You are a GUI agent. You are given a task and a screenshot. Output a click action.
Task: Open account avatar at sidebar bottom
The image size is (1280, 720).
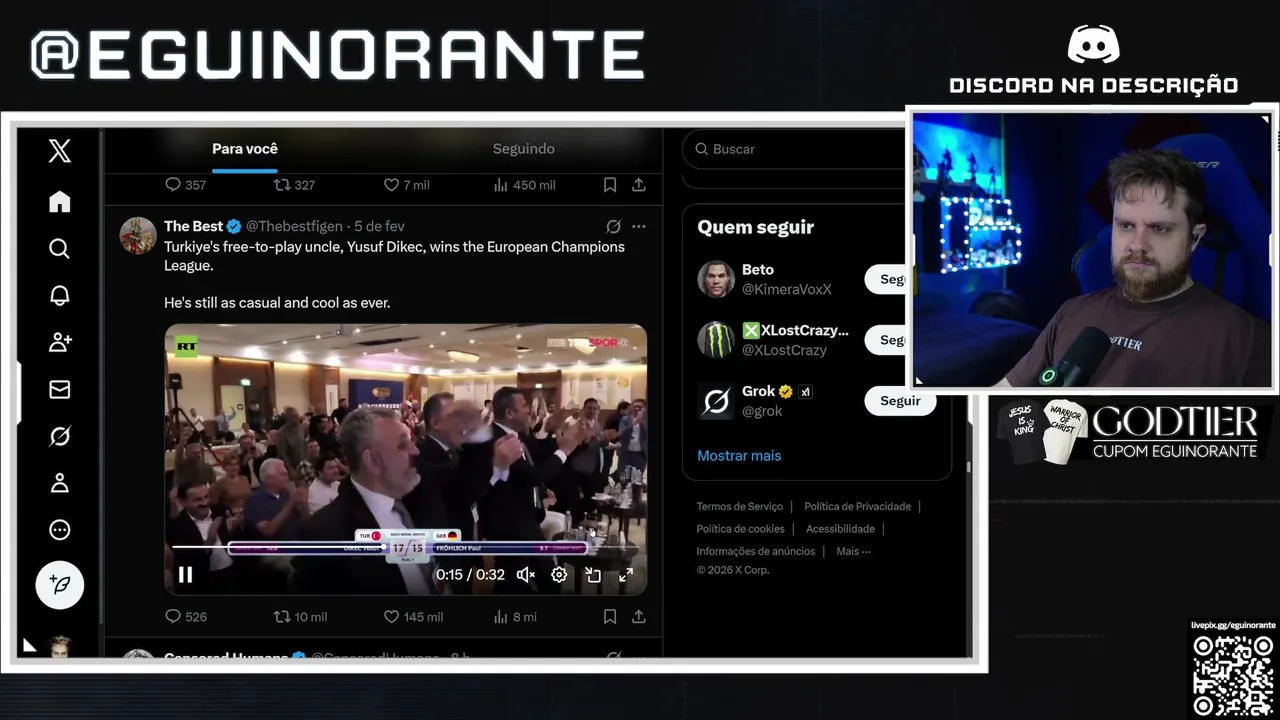coord(60,647)
